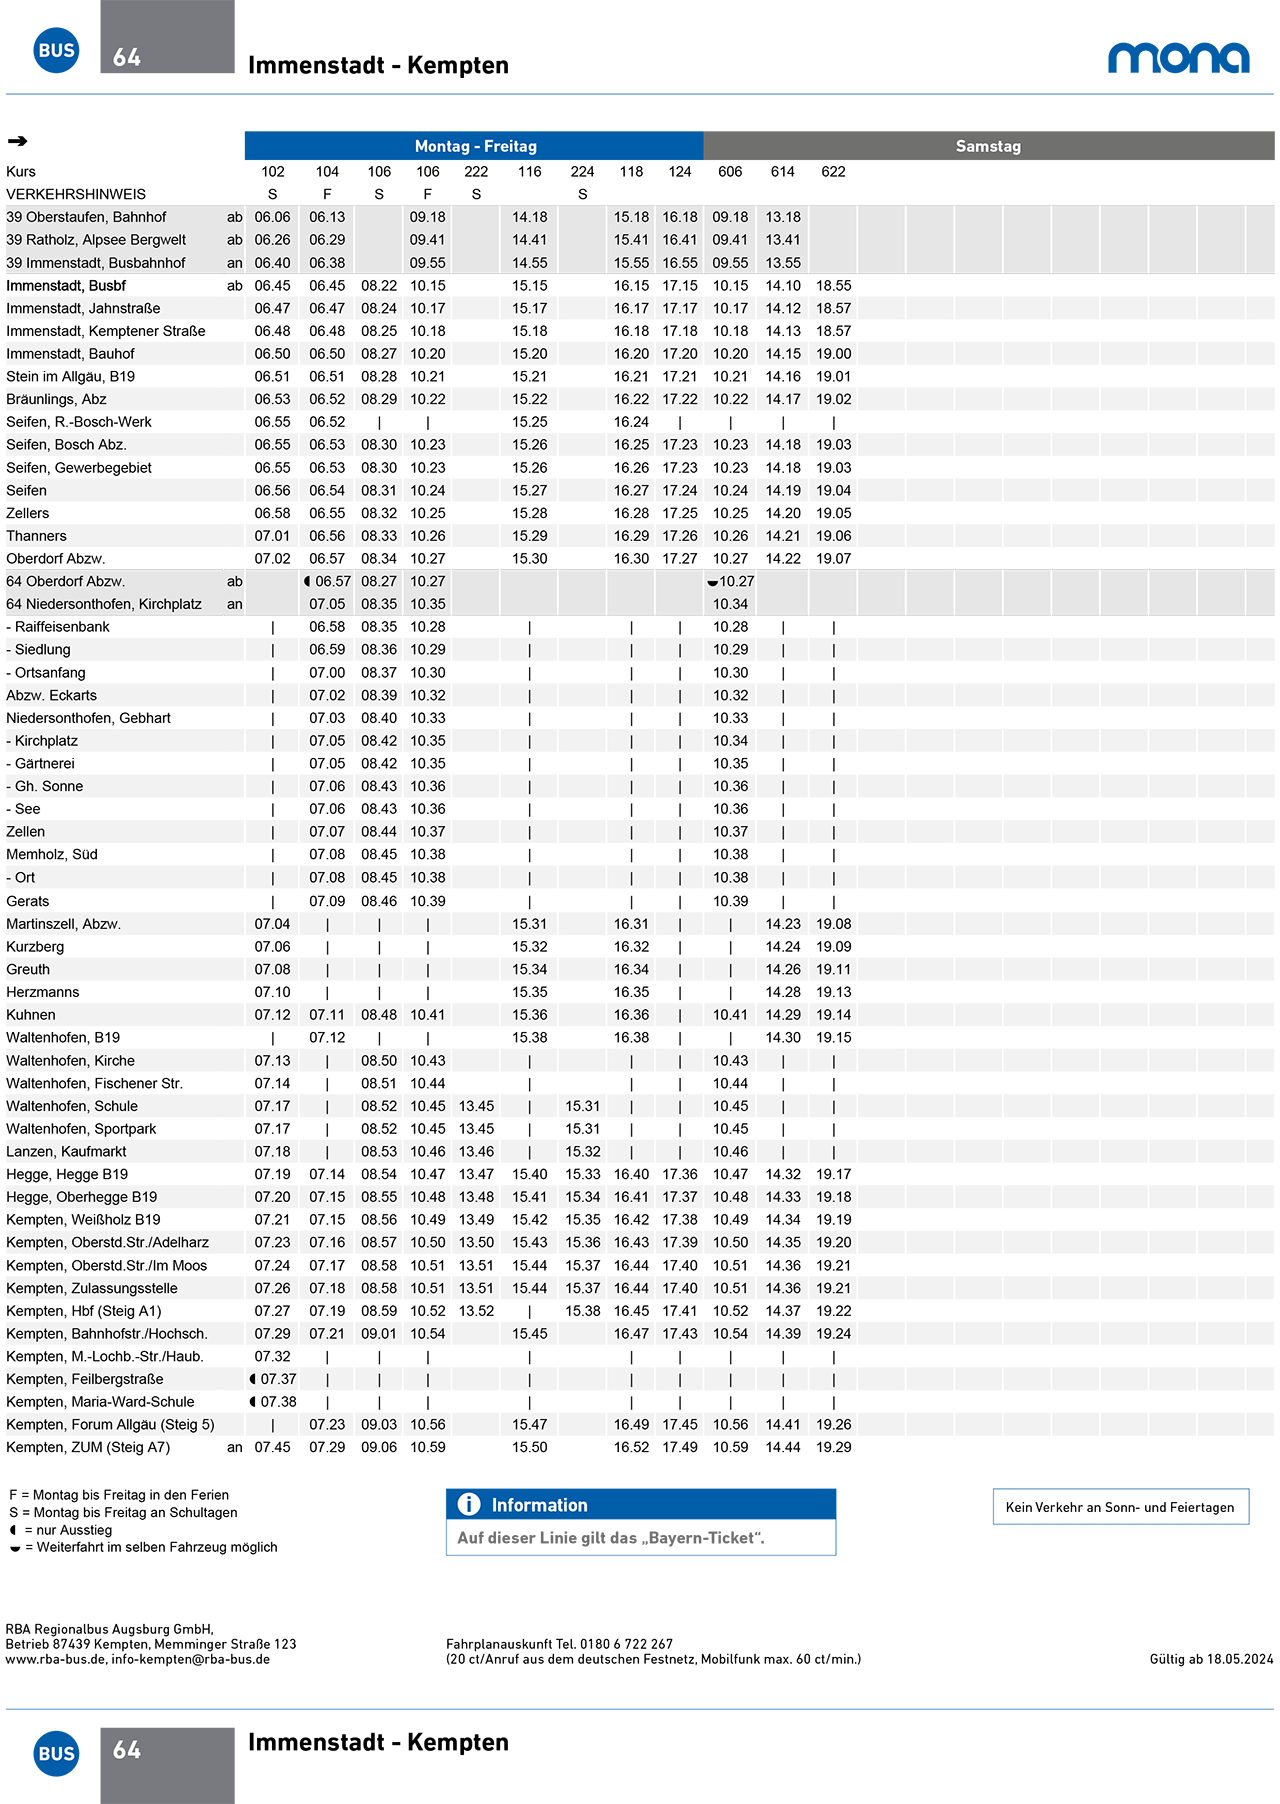Click 'Memholz, Süd' stop
This screenshot has height=1804, width=1280.
click(52, 855)
